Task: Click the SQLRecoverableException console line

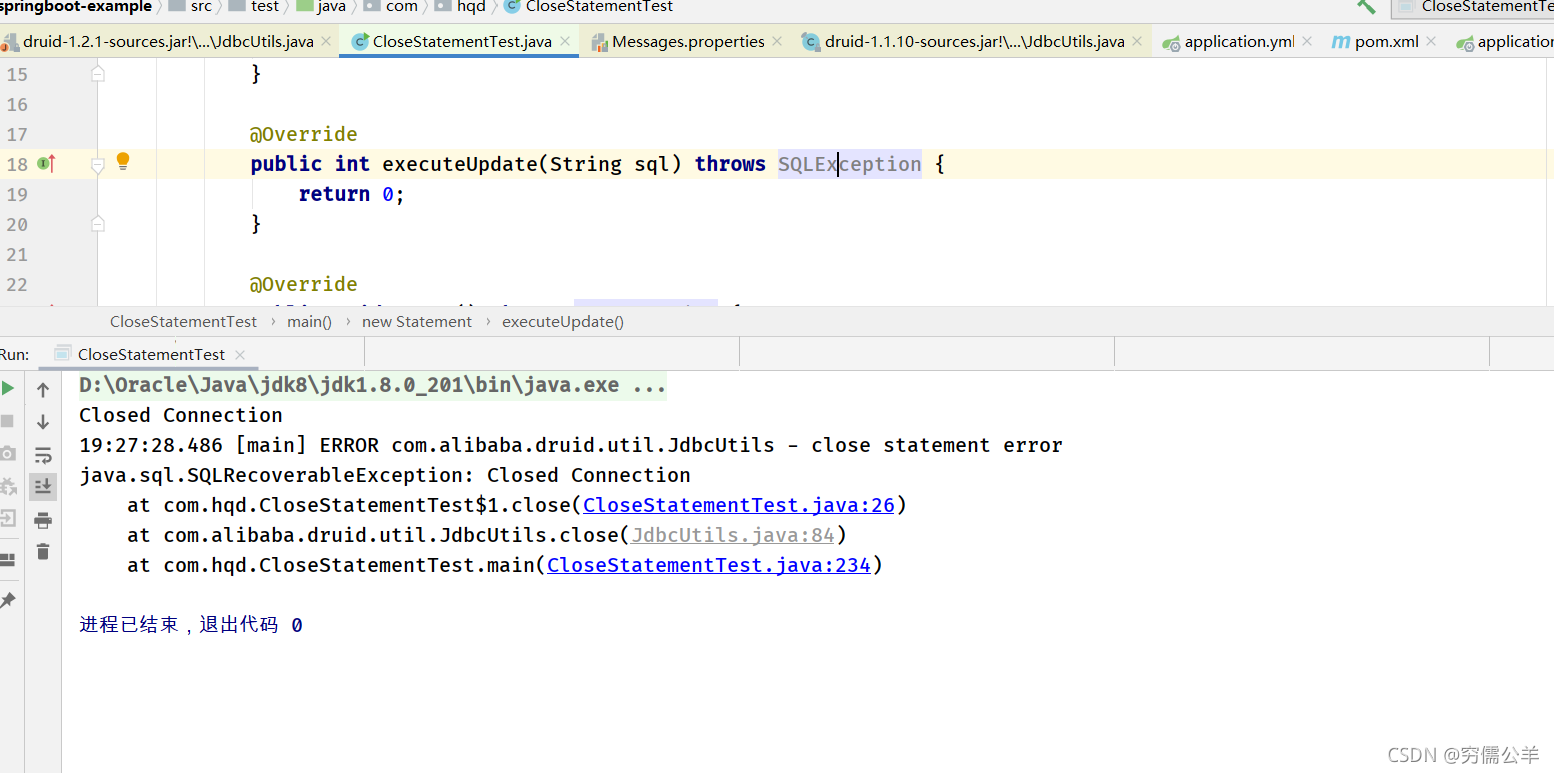Action: click(385, 475)
